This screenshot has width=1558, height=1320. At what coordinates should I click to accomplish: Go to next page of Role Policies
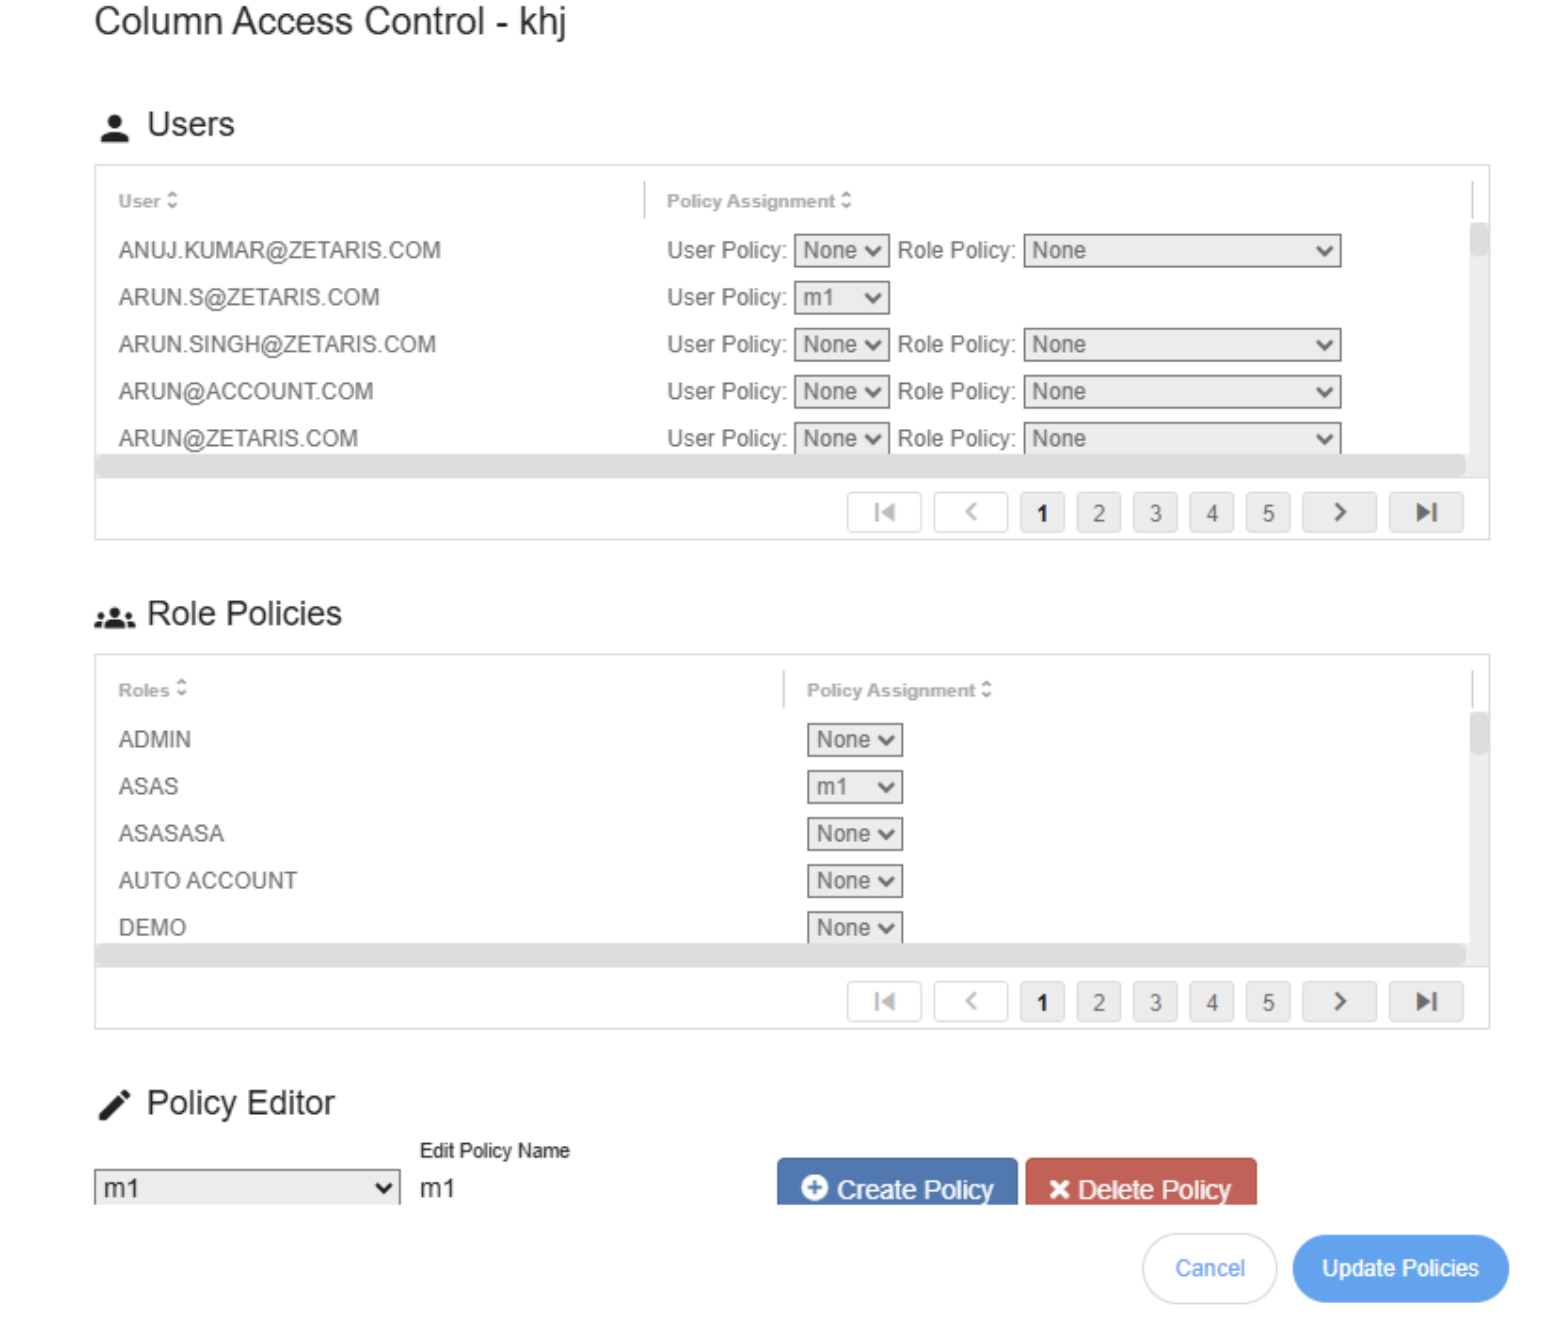tap(1339, 1002)
